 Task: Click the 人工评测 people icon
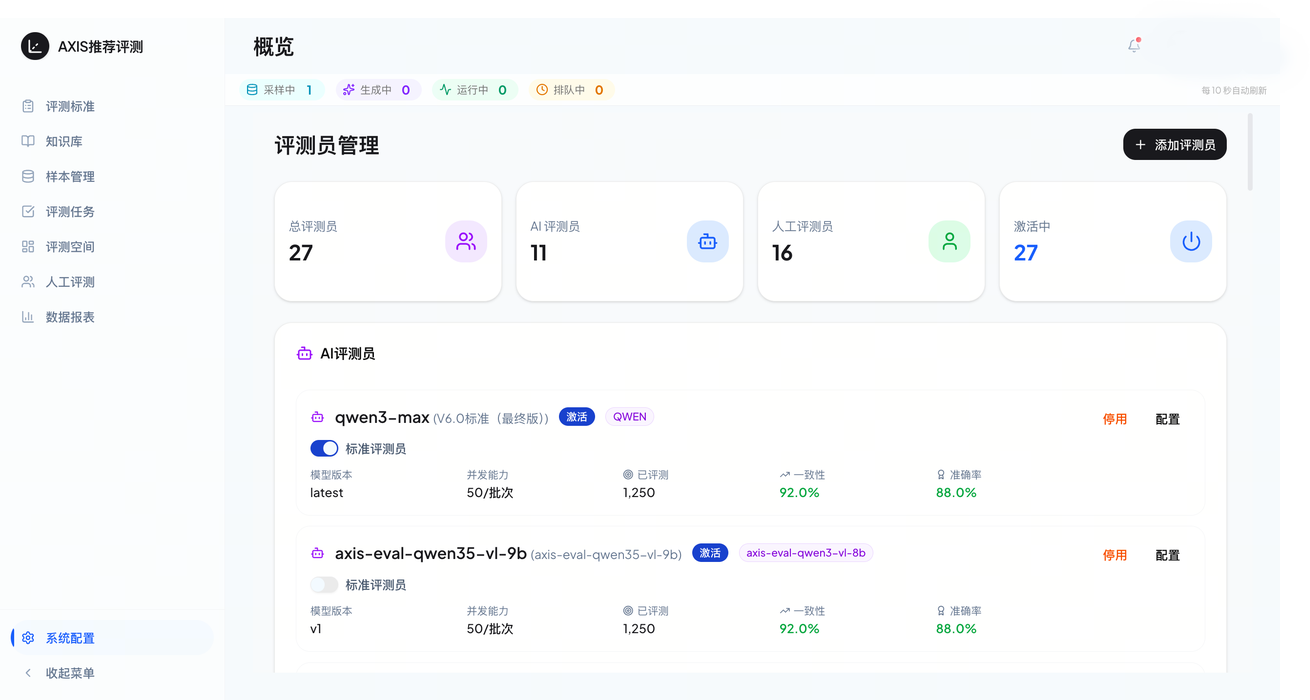click(x=28, y=281)
